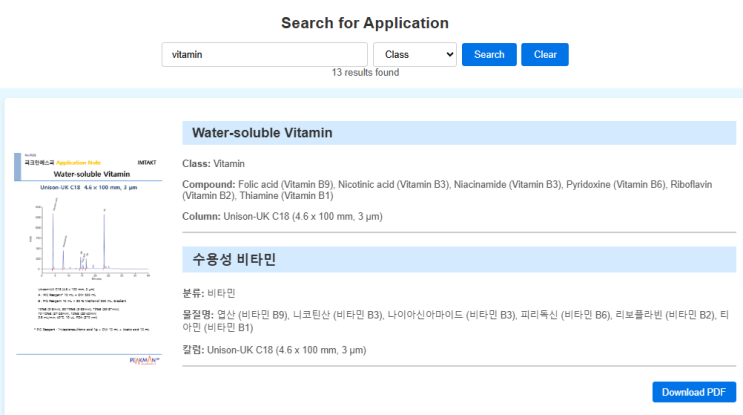The image size is (743, 415).
Task: Click the blue Search button
Action: tap(489, 54)
